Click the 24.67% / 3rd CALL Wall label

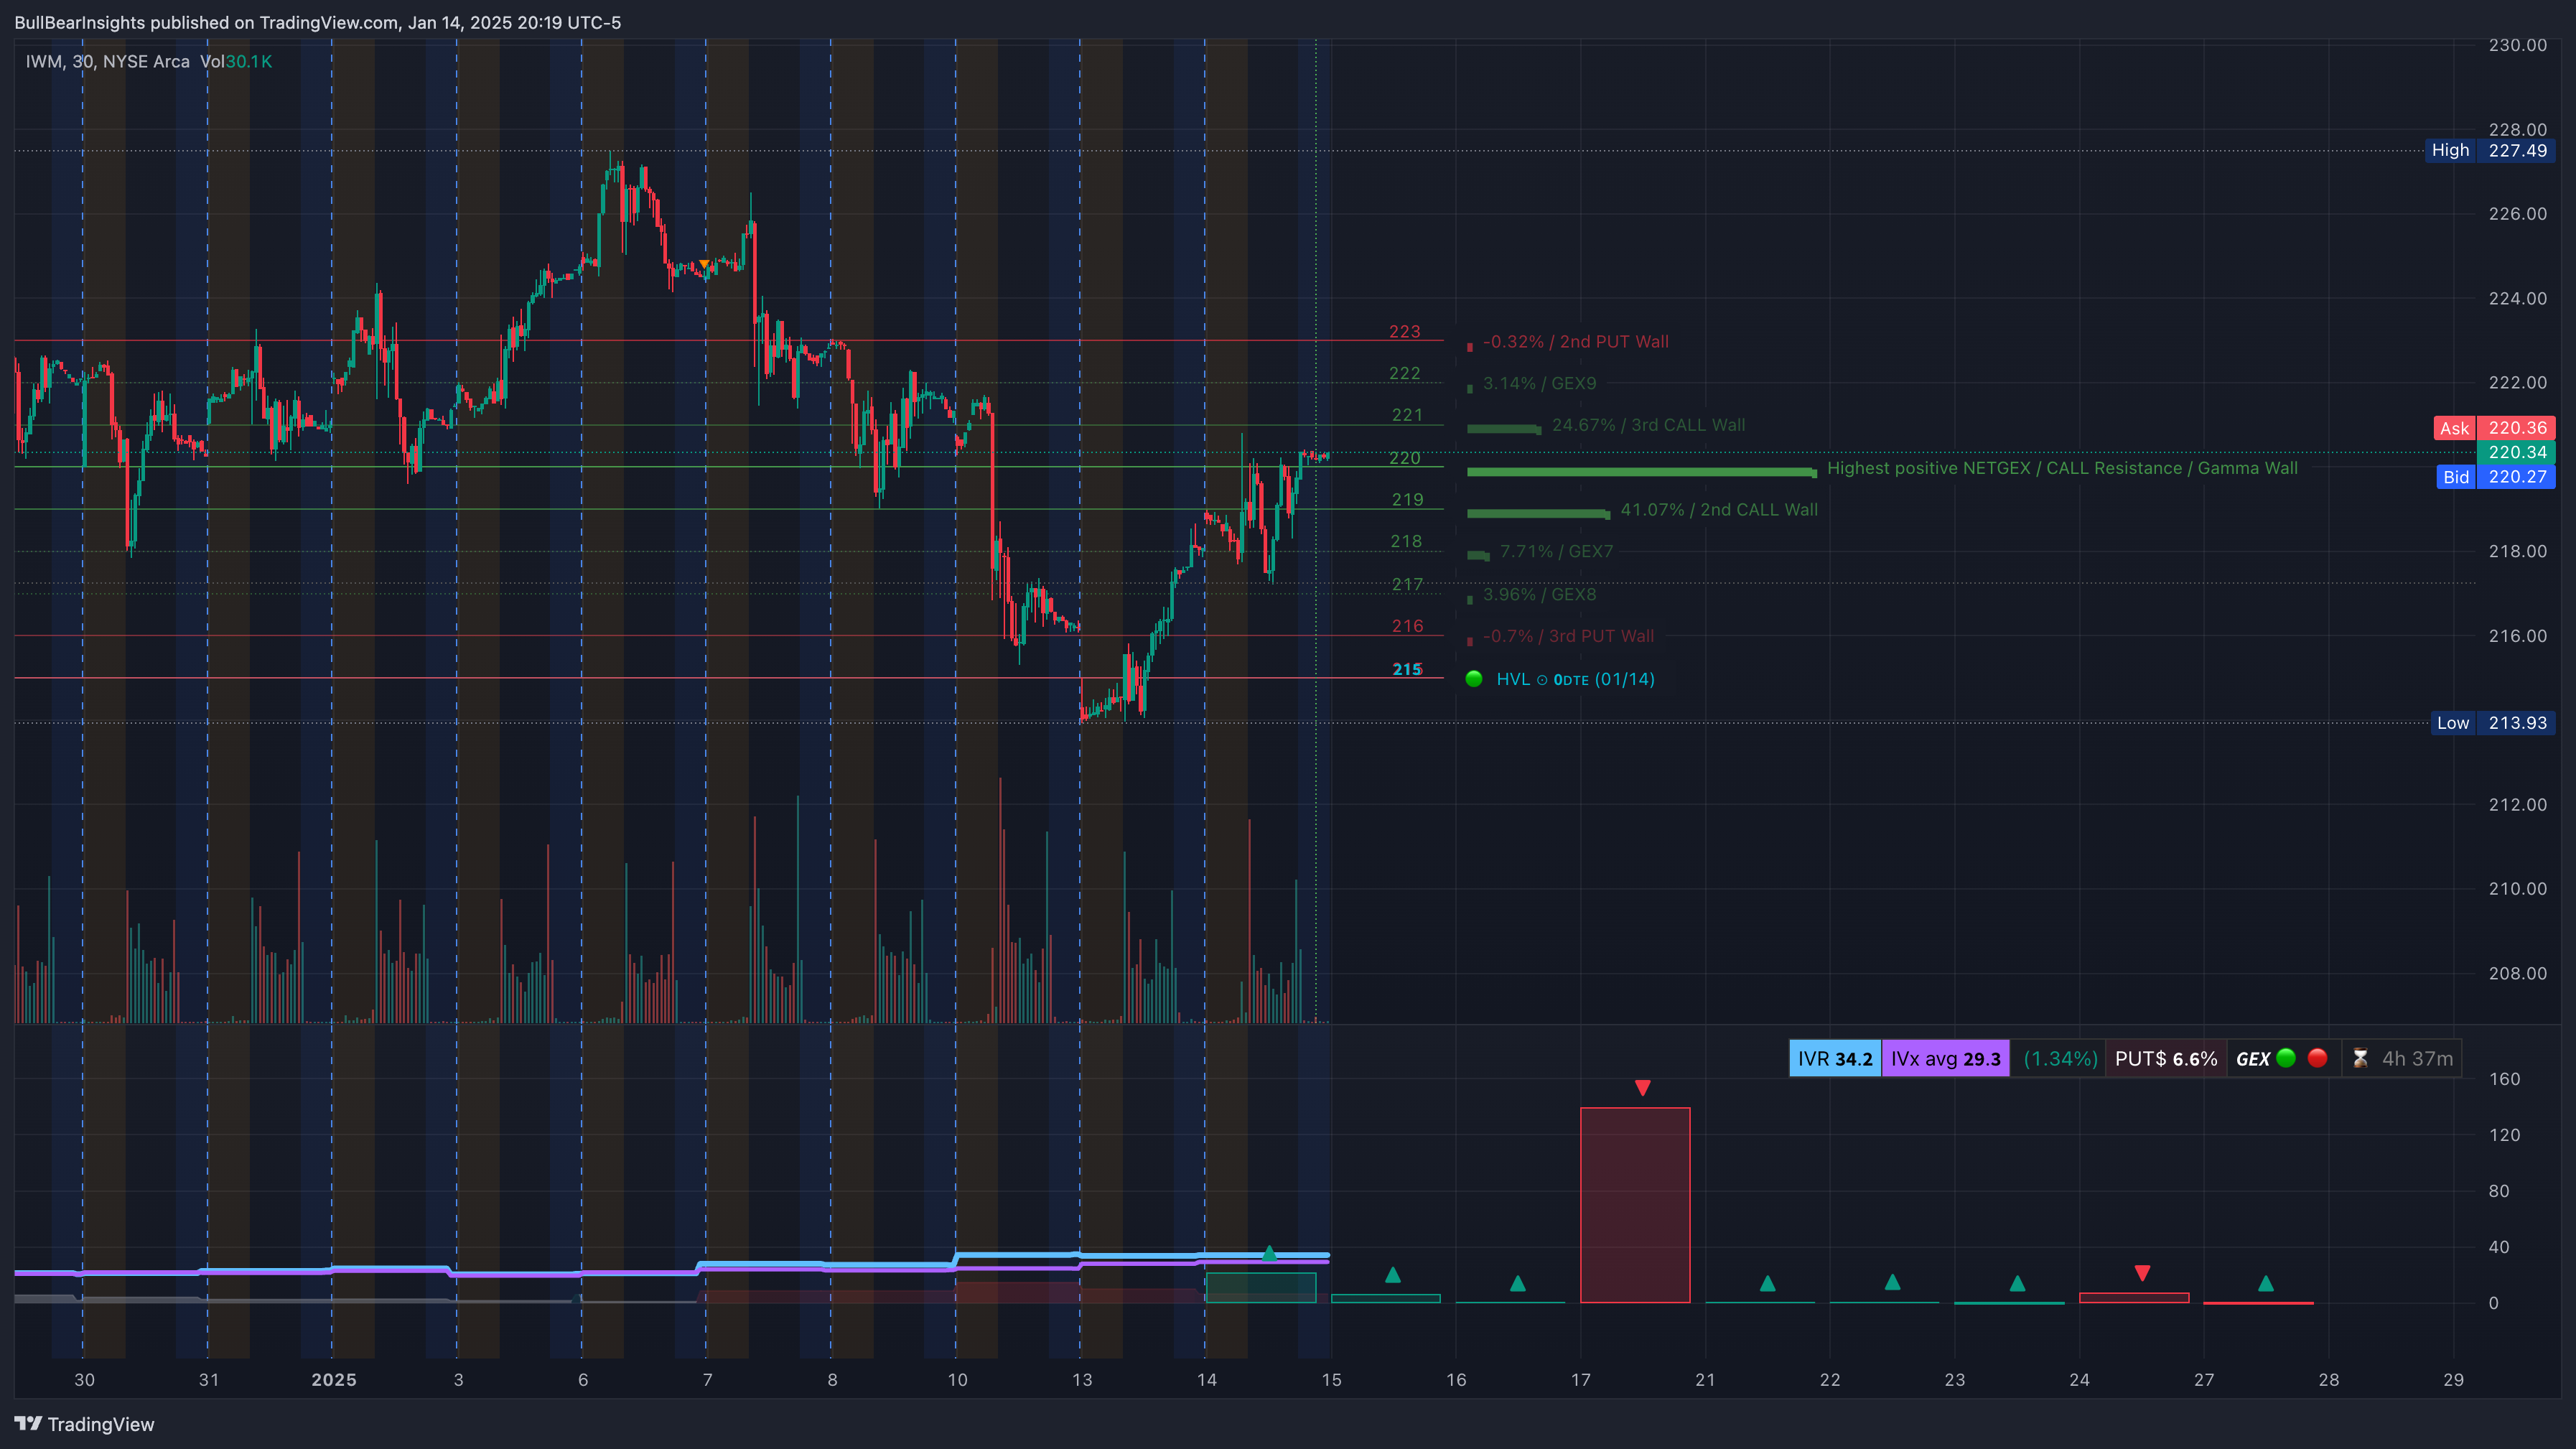[x=1648, y=425]
